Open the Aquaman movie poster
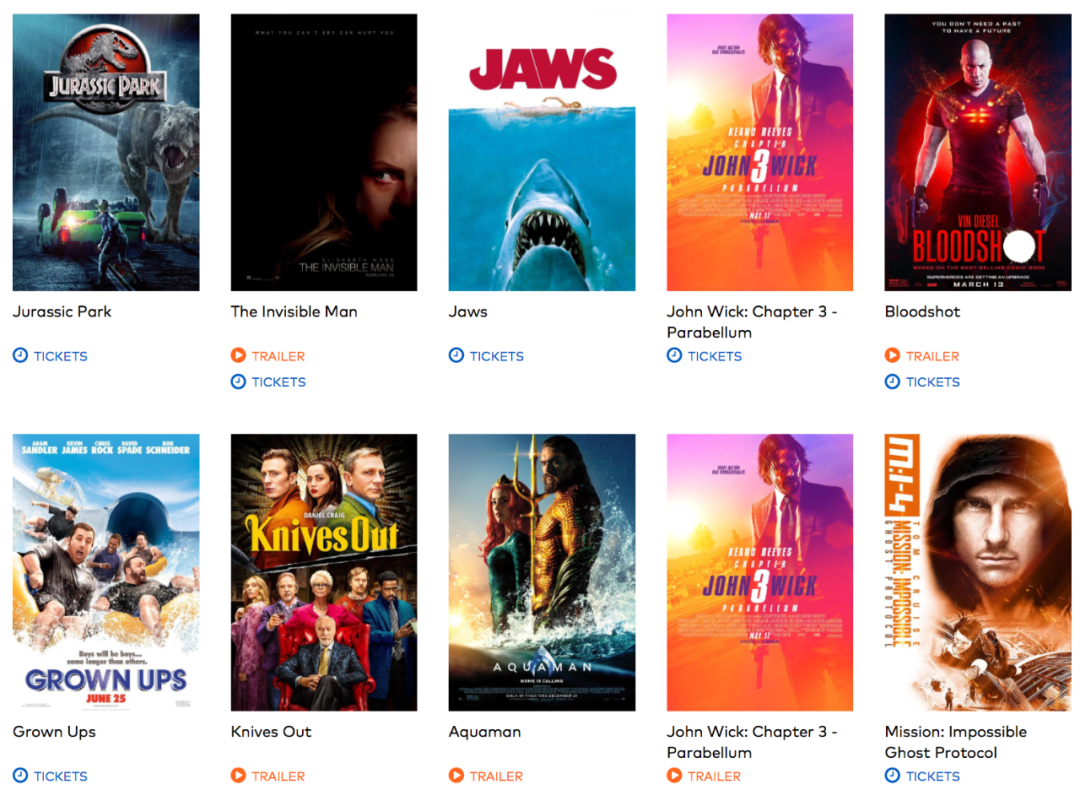1080x790 pixels. [542, 572]
